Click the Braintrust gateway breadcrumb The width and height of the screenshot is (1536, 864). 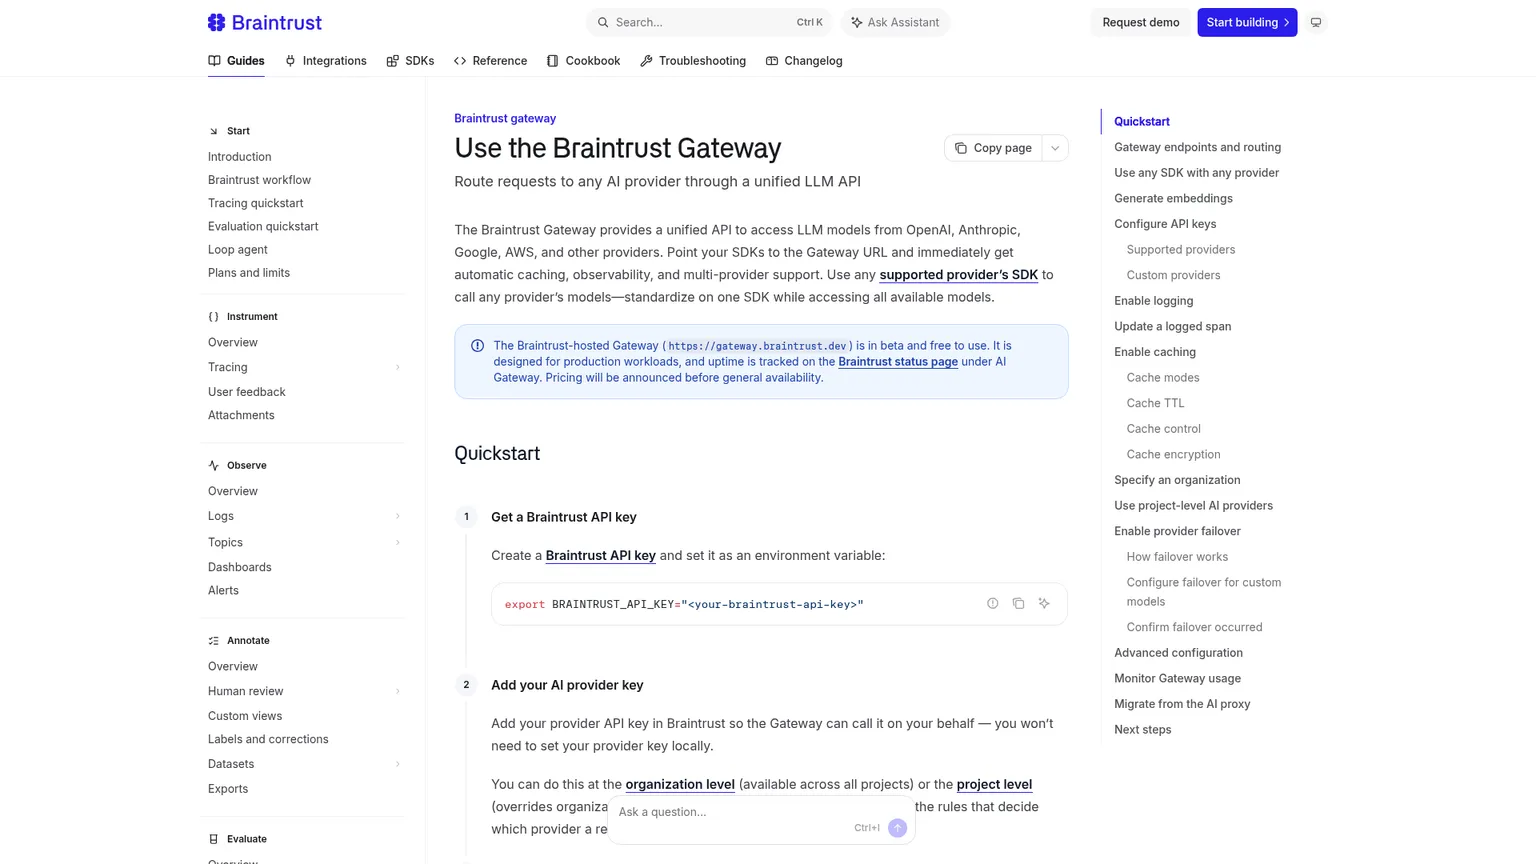pyautogui.click(x=505, y=118)
